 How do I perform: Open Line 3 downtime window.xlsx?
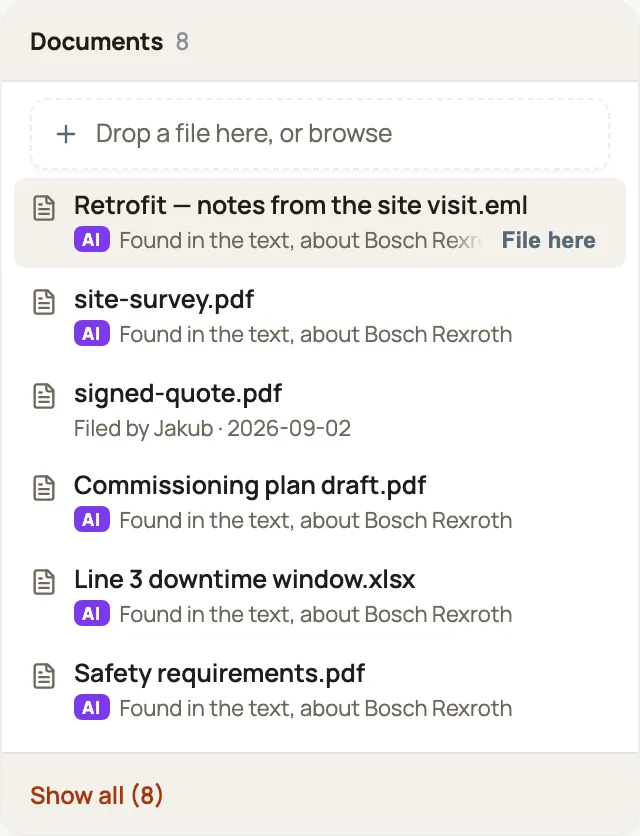pyautogui.click(x=244, y=580)
